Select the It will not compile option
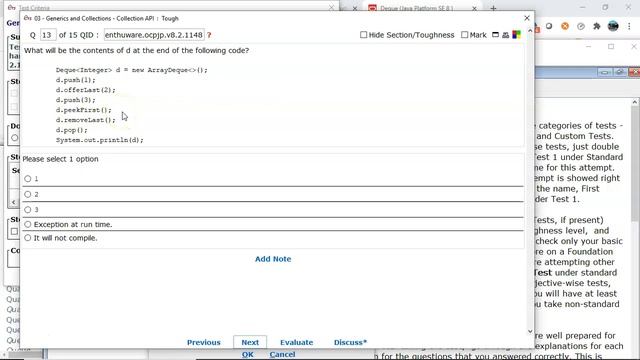 click(x=28, y=238)
